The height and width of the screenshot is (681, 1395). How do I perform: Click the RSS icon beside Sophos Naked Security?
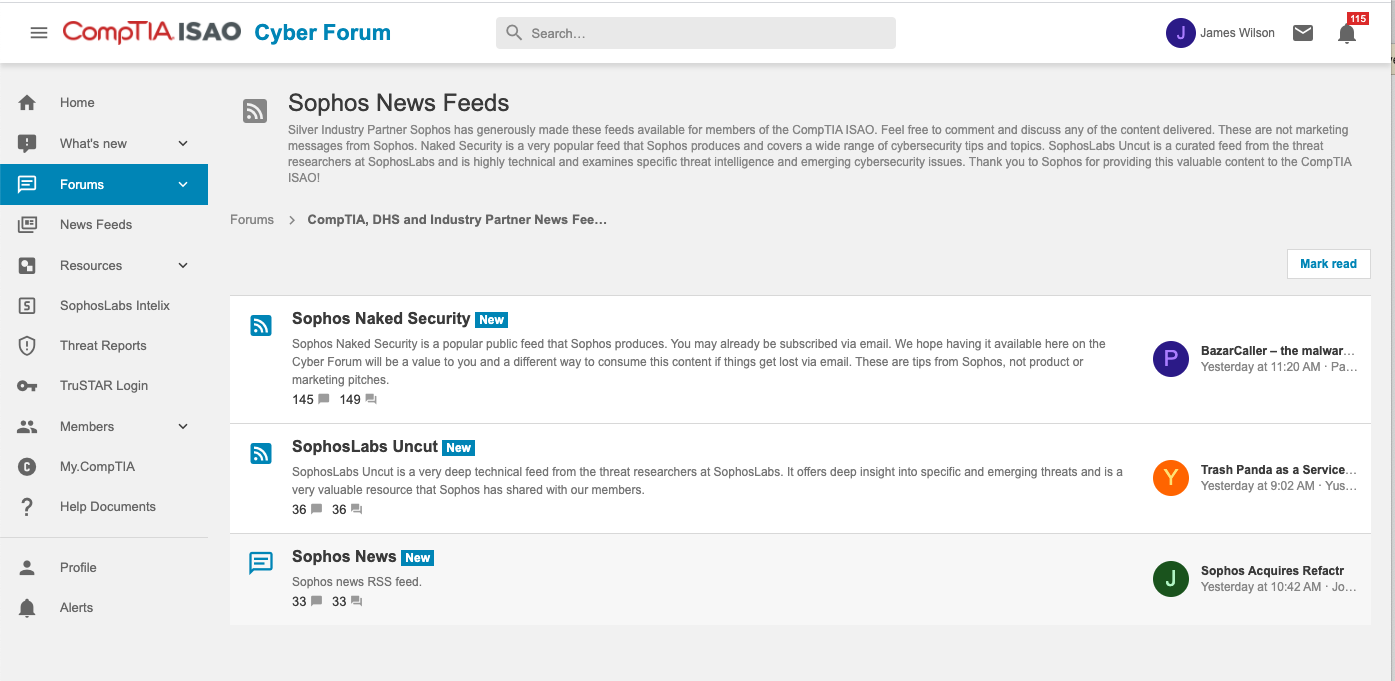tap(260, 325)
